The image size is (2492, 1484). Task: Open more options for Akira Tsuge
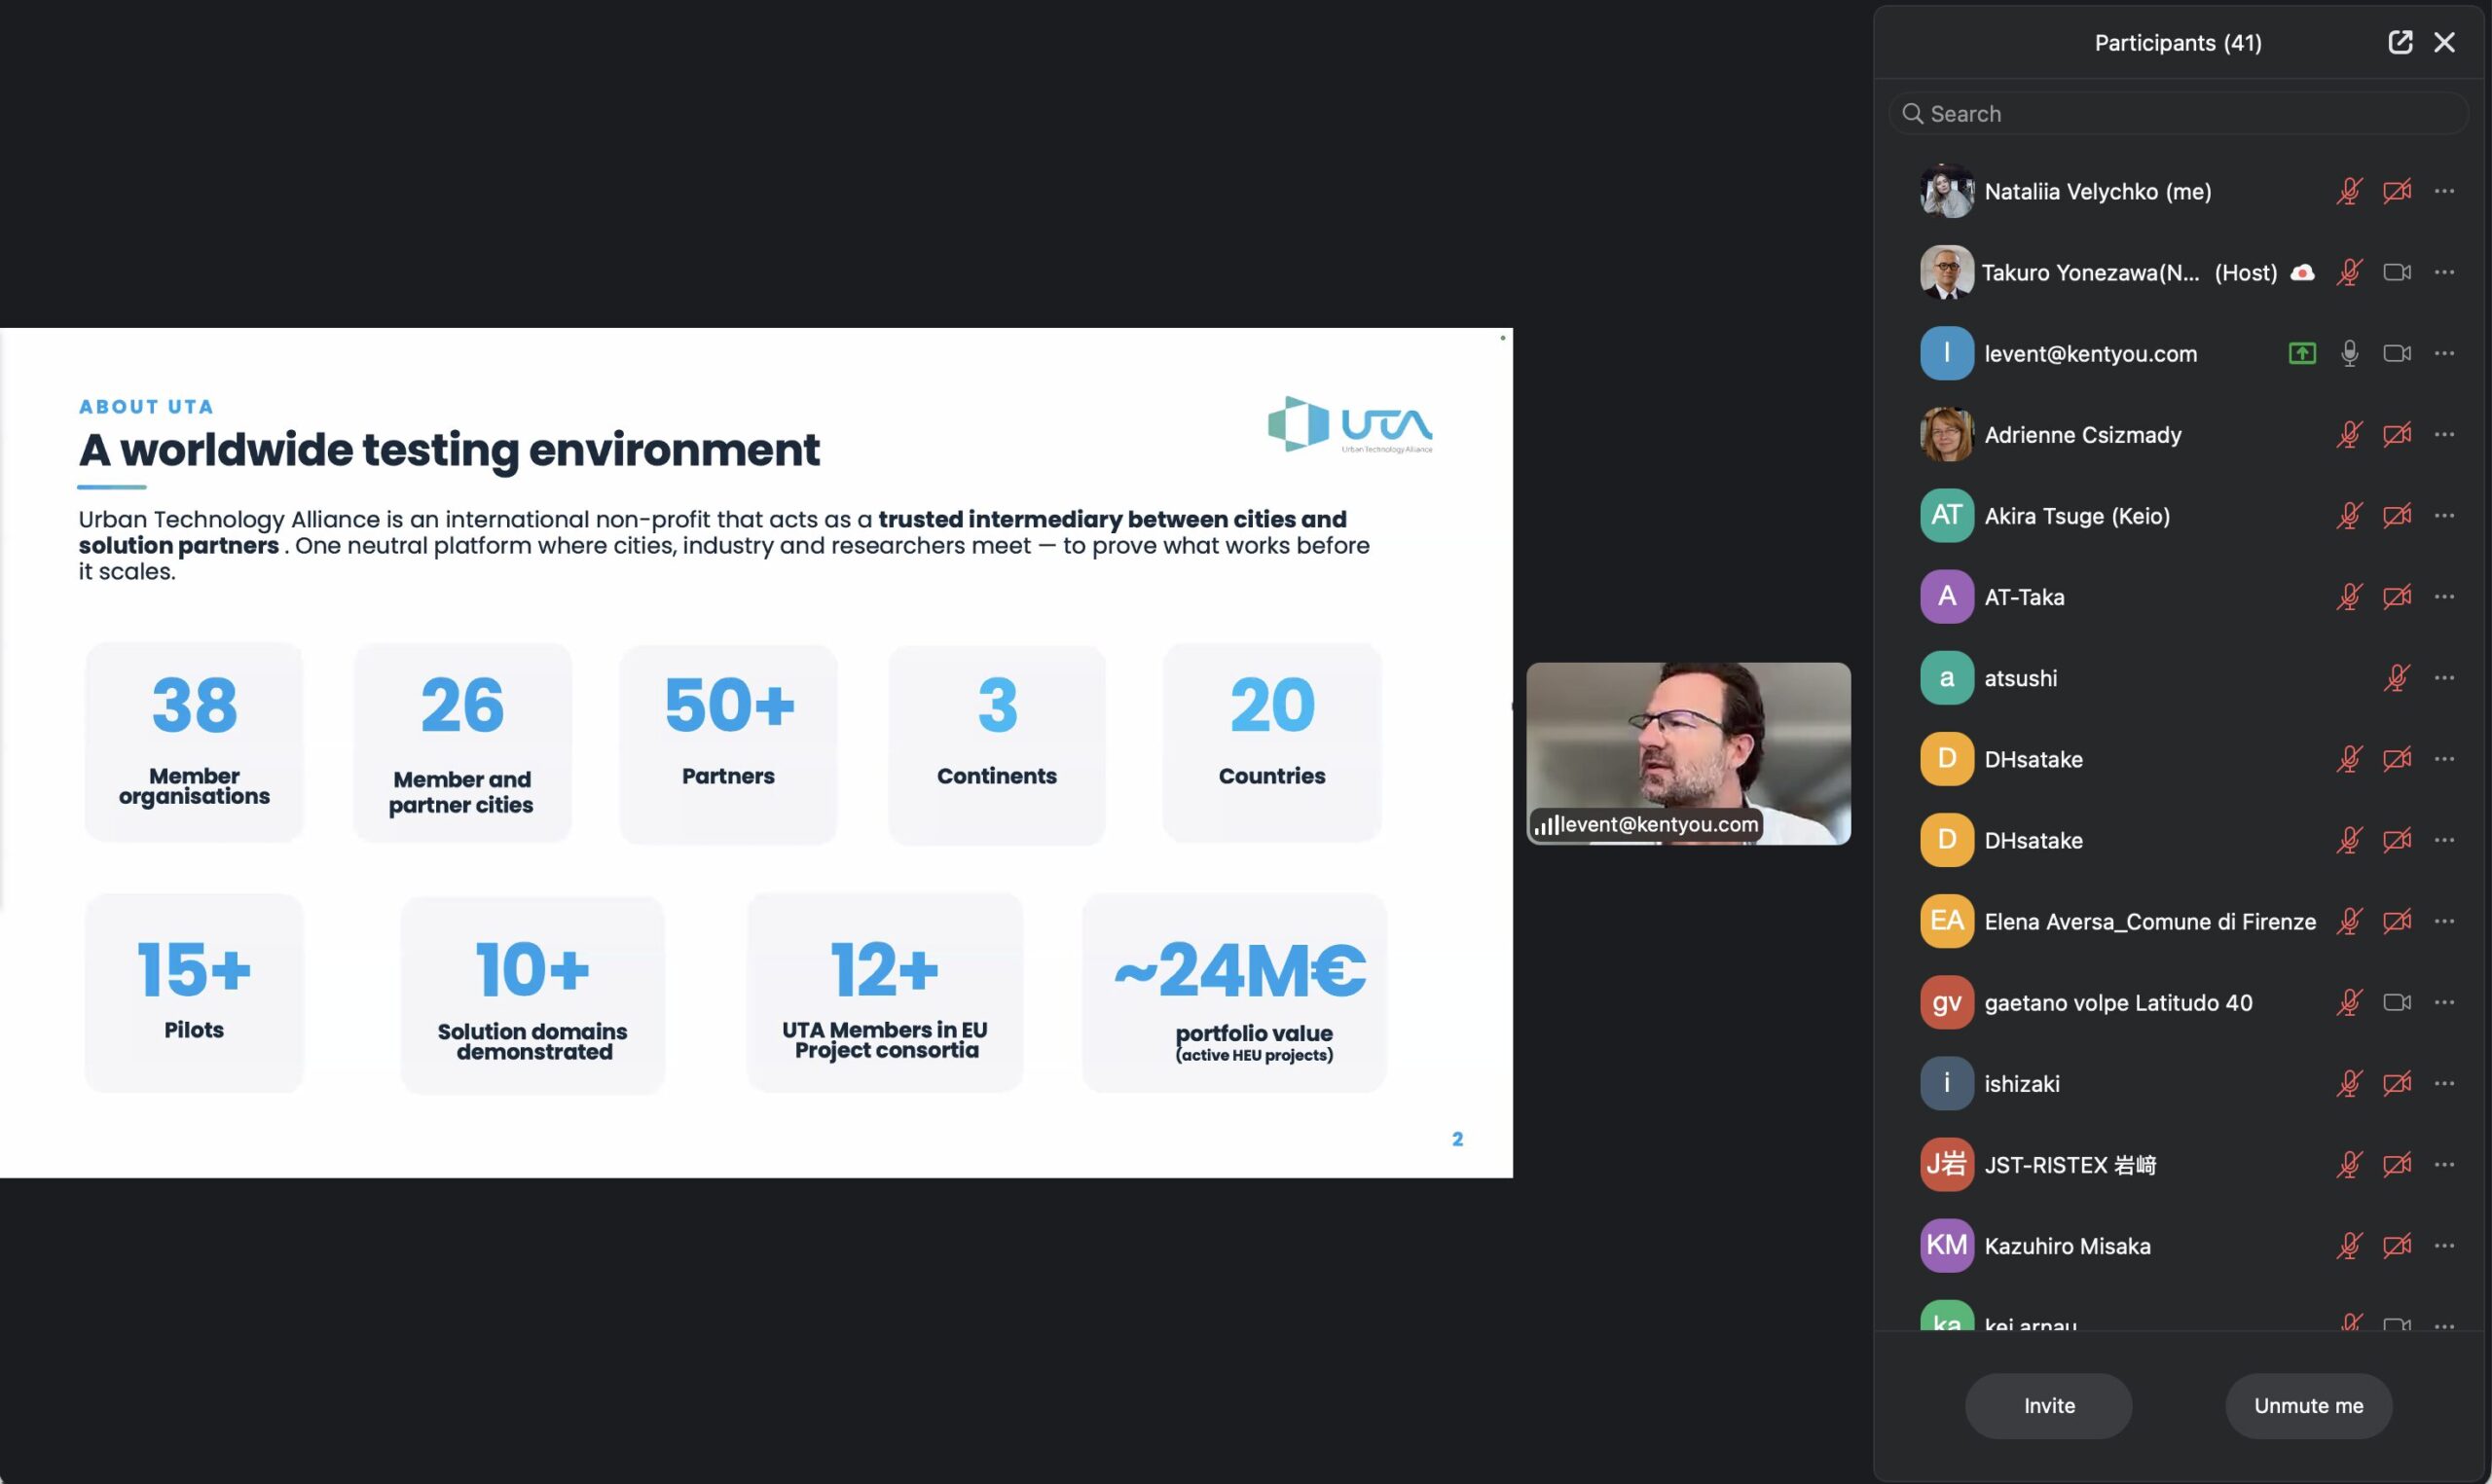pos(2444,515)
